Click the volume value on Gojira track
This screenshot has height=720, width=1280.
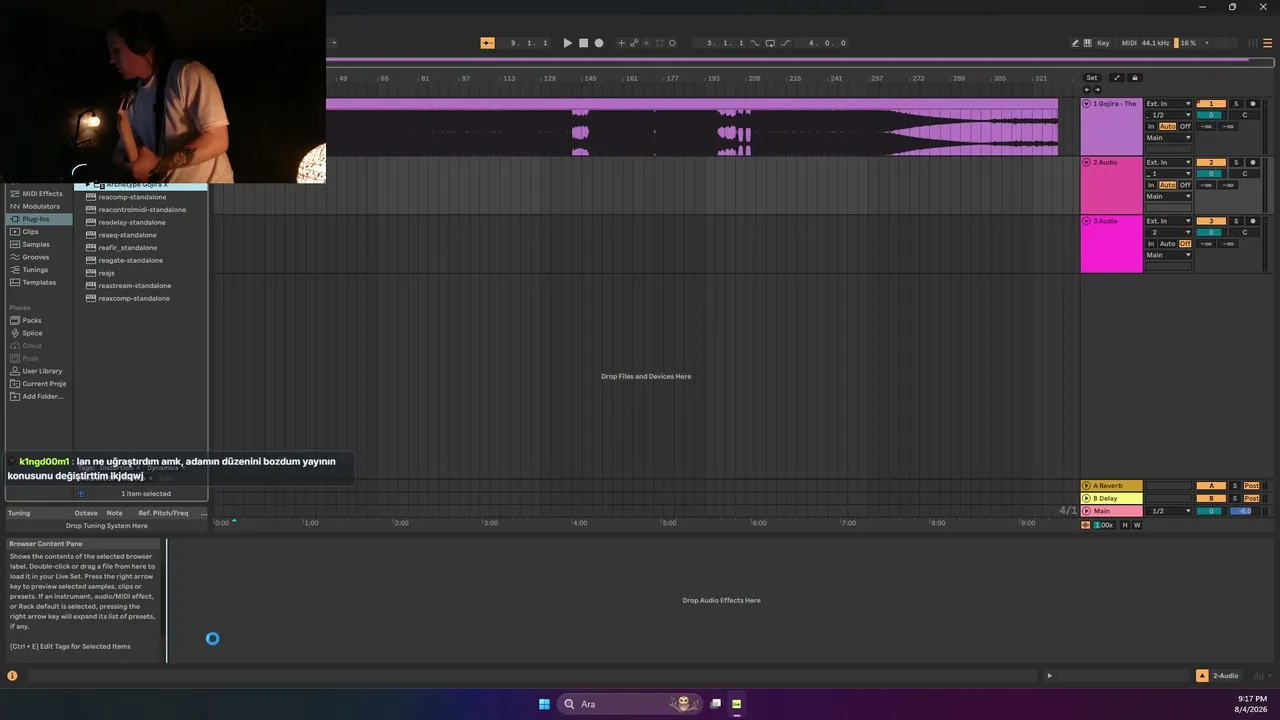pyautogui.click(x=1211, y=115)
